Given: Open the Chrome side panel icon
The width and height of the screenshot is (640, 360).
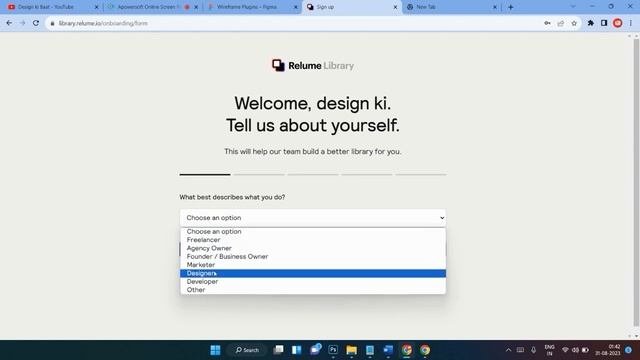Looking at the screenshot, I should point(604,23).
